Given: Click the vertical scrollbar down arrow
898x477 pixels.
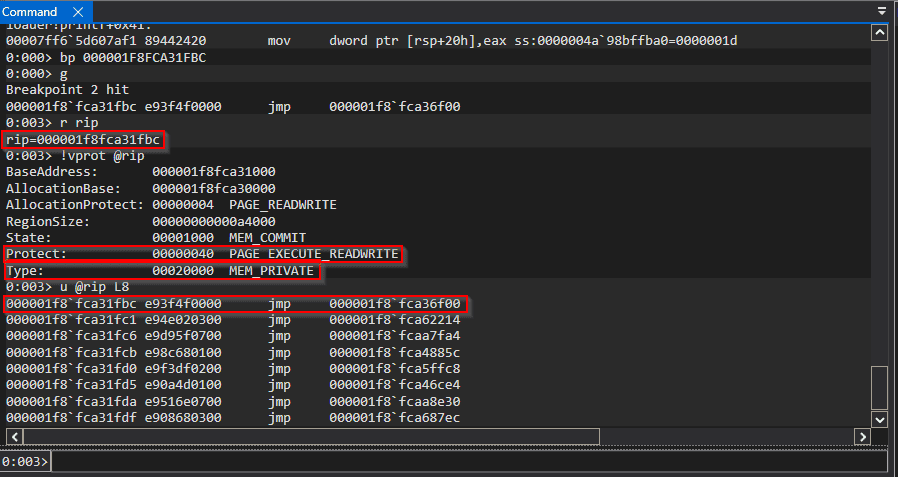Looking at the screenshot, I should [x=880, y=419].
